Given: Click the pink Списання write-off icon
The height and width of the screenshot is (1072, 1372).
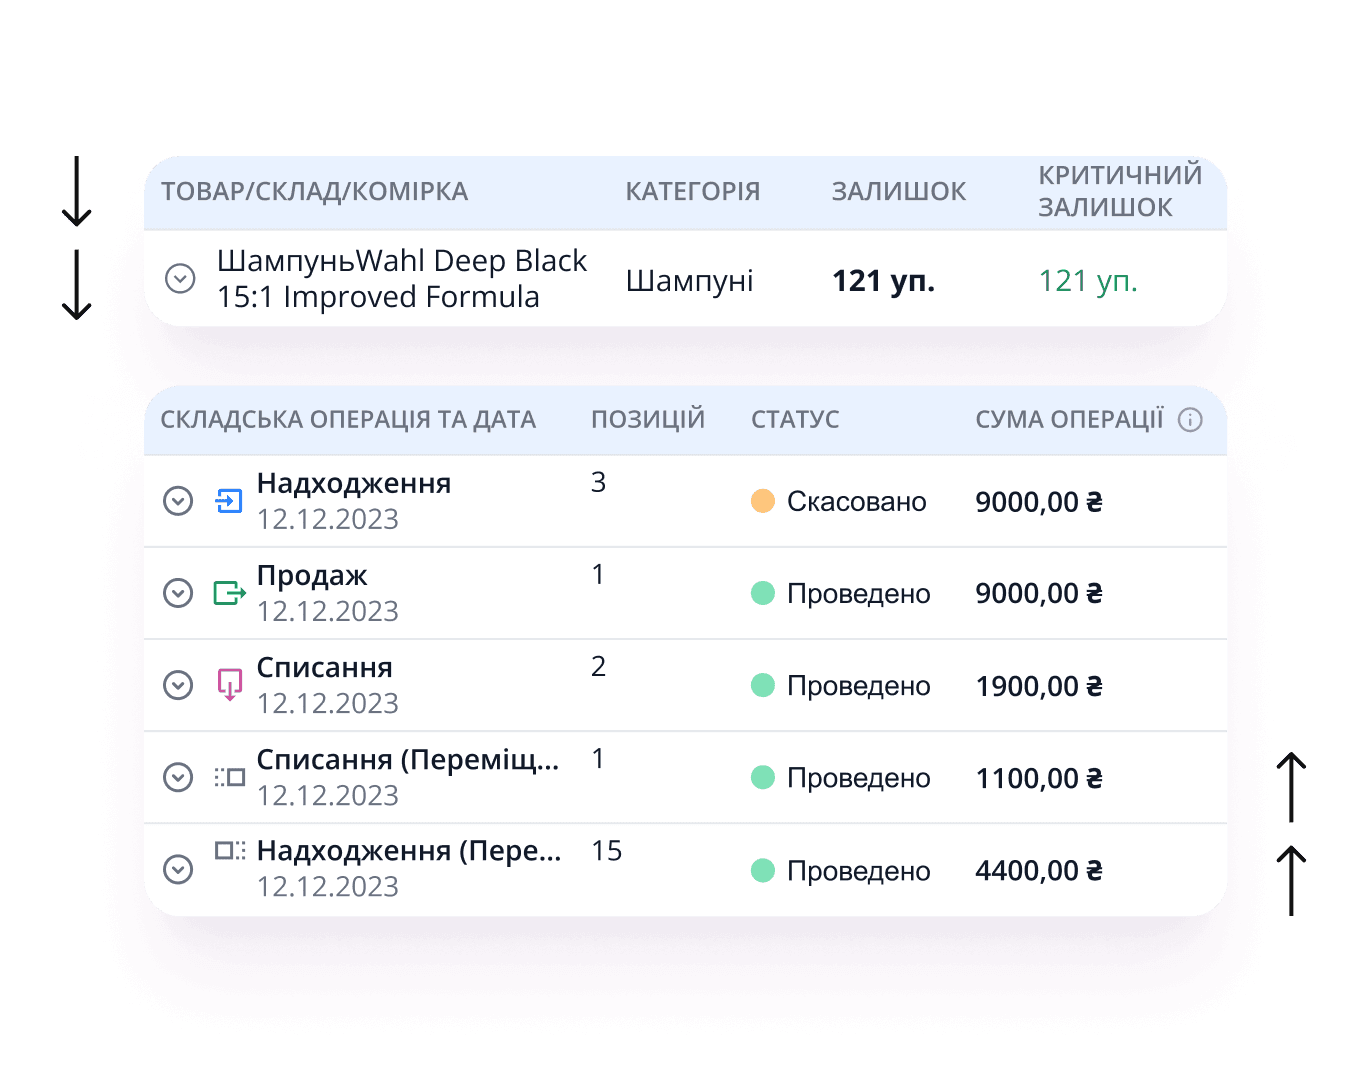Looking at the screenshot, I should pyautogui.click(x=230, y=685).
